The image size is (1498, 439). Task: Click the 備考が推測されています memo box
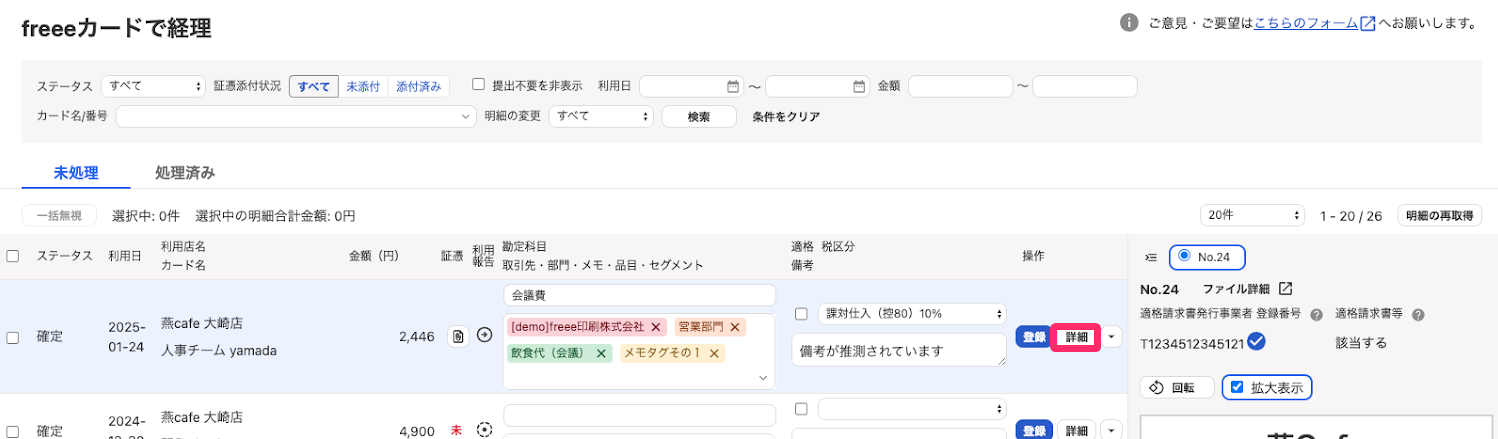(899, 349)
